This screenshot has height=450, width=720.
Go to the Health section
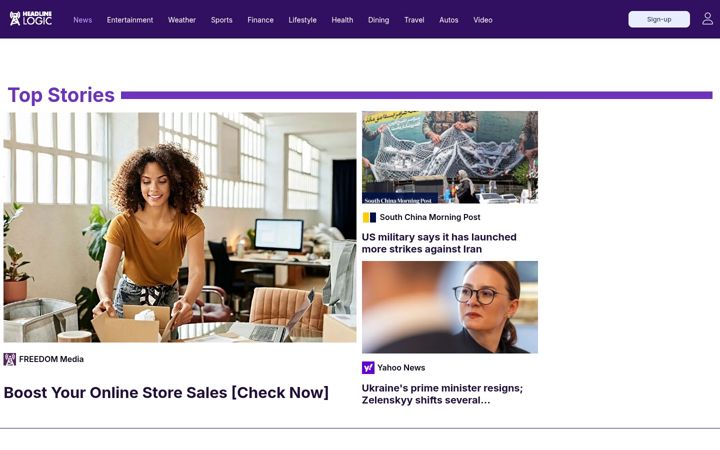coord(342,20)
